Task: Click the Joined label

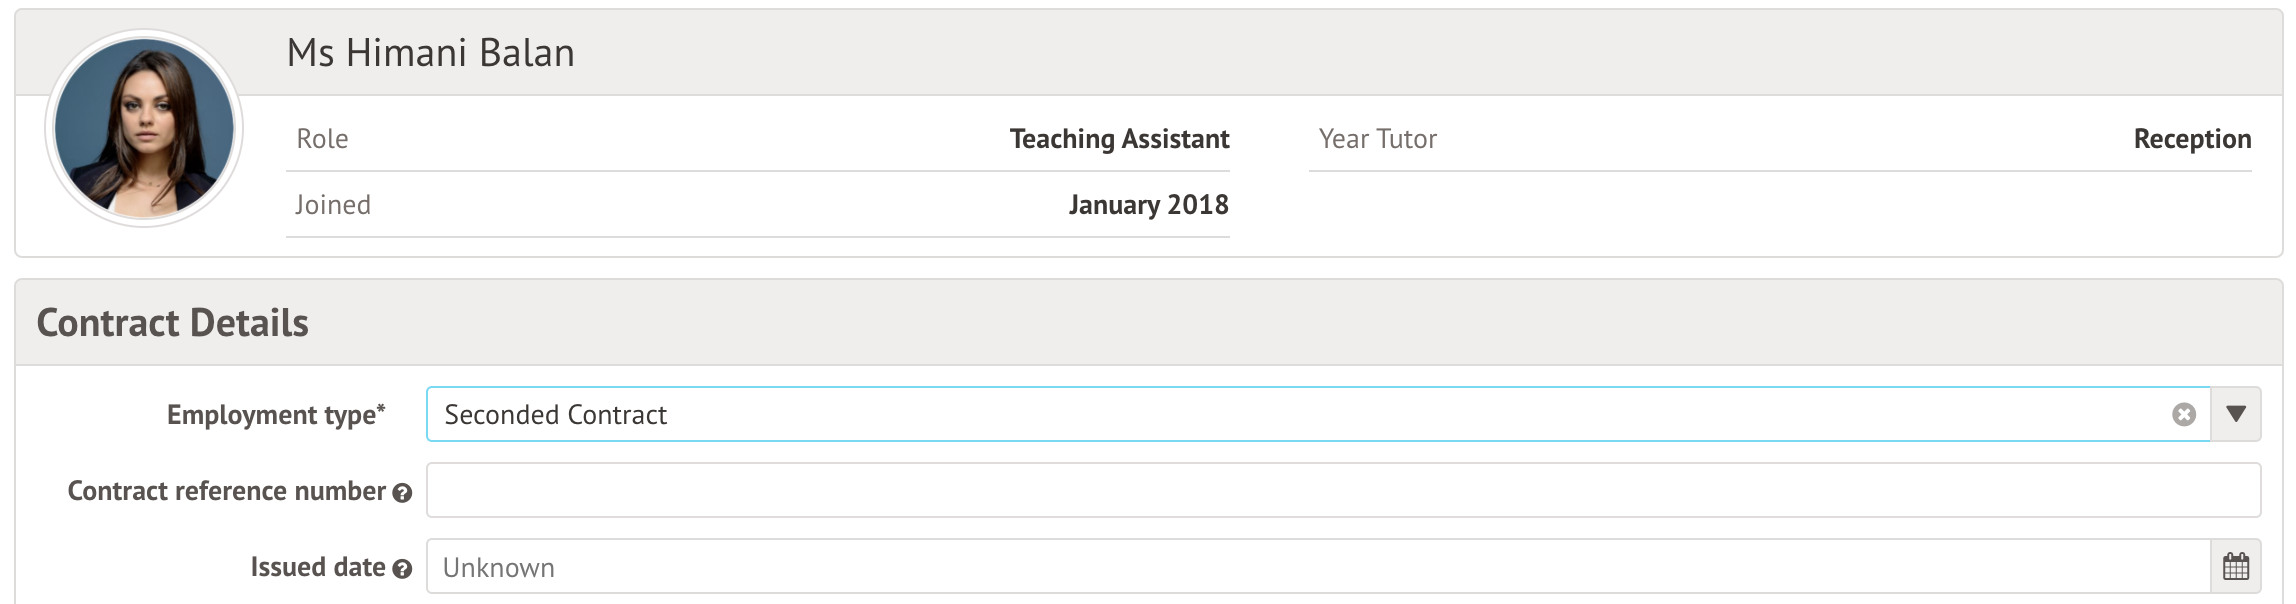Action: [x=333, y=205]
